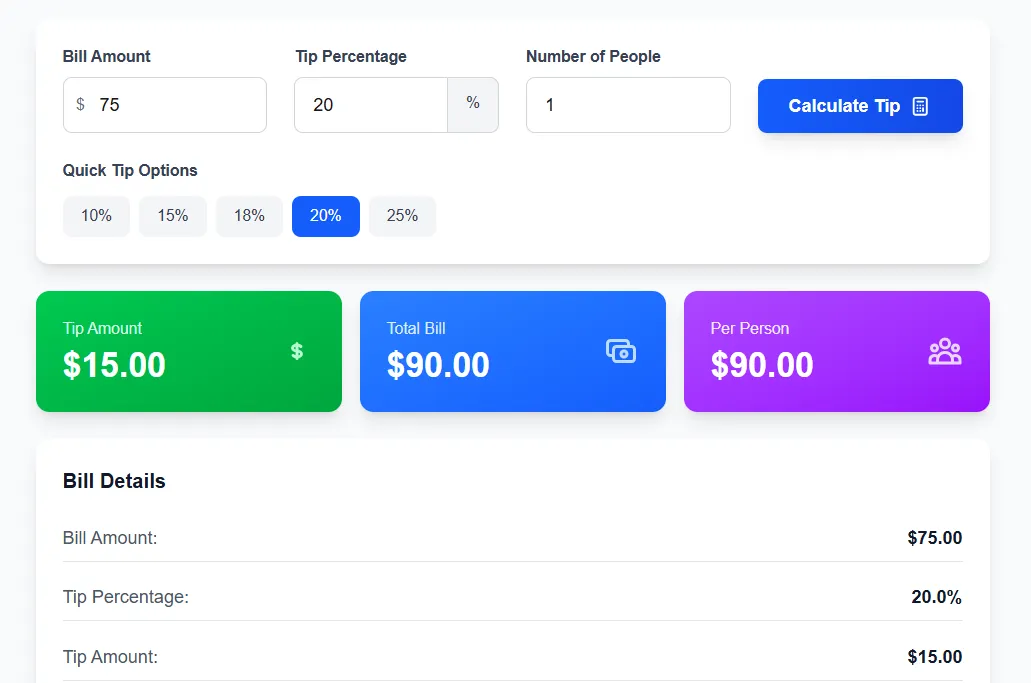The image size is (1031, 683).
Task: Click the percent symbol beside Tip Percentage
Action: pyautogui.click(x=473, y=103)
